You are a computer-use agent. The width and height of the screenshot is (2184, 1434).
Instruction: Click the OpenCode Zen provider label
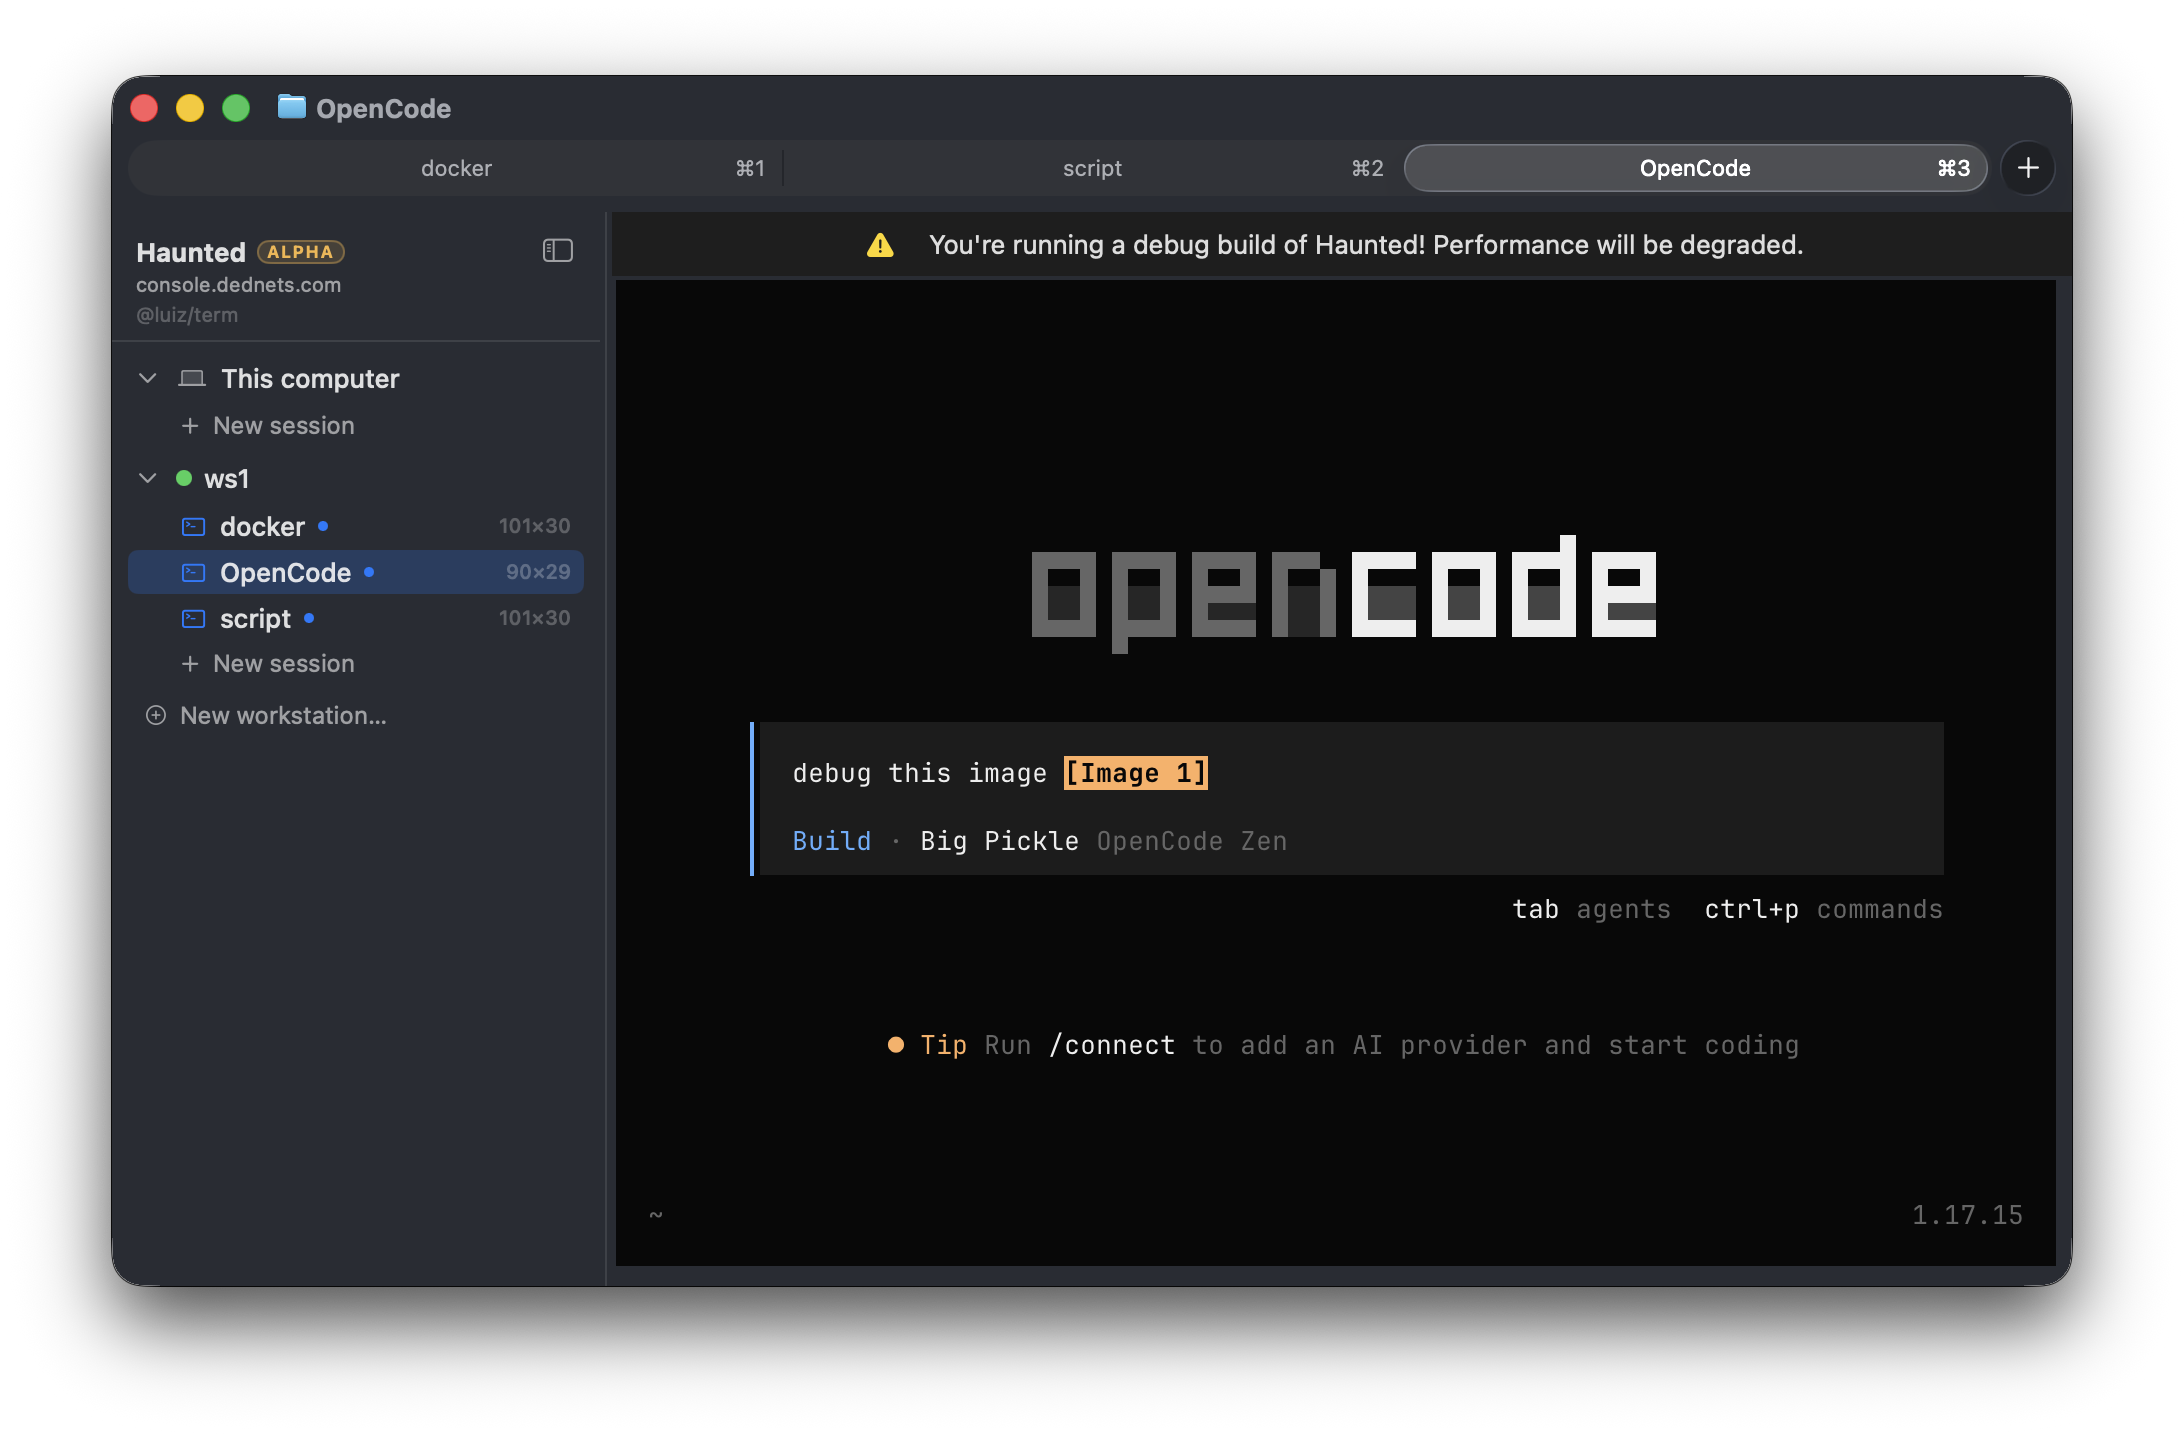point(1192,841)
